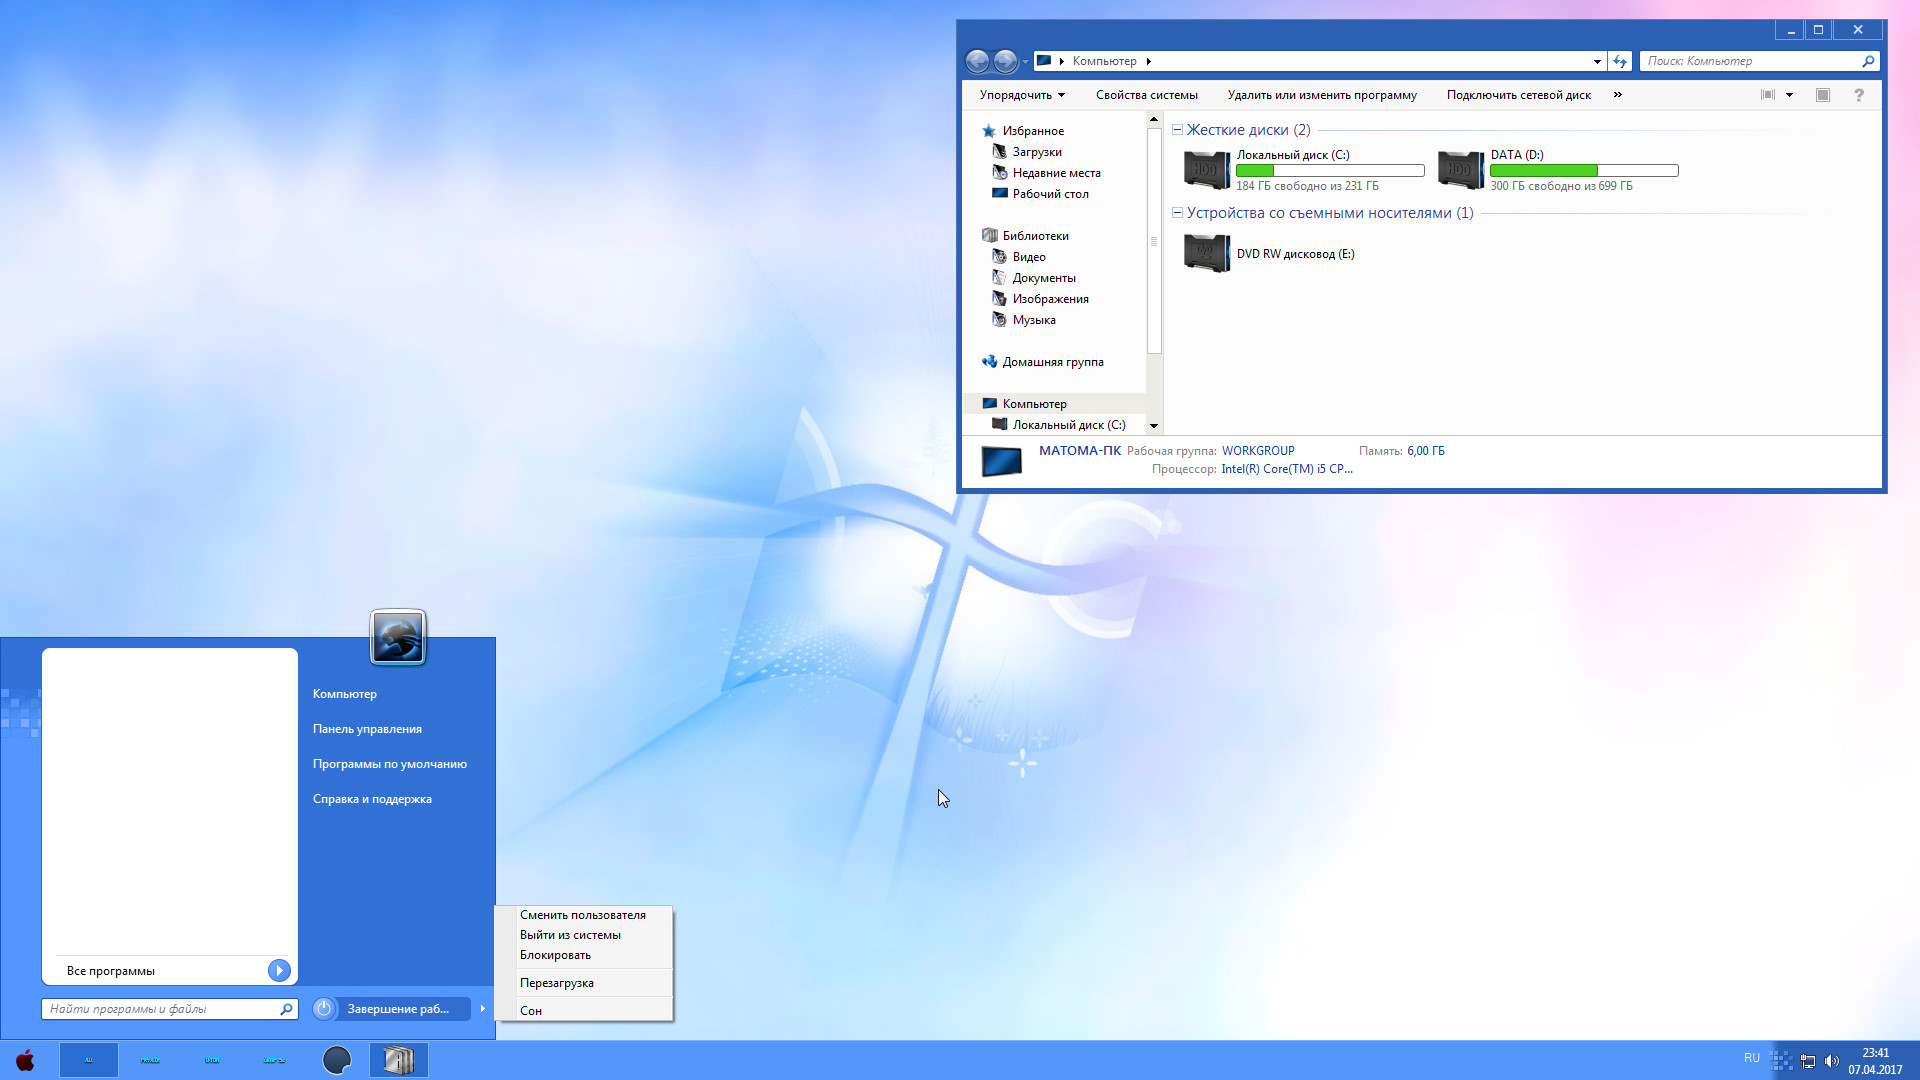Viewport: 1920px width, 1080px height.
Task: Open the shutdown options arrow in Start menu
Action: [x=483, y=1008]
